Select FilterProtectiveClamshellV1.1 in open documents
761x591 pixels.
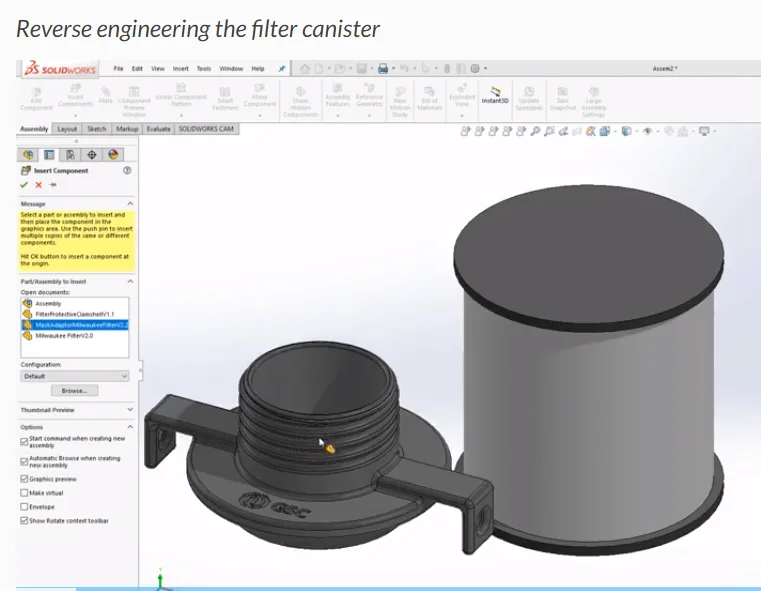coord(75,314)
